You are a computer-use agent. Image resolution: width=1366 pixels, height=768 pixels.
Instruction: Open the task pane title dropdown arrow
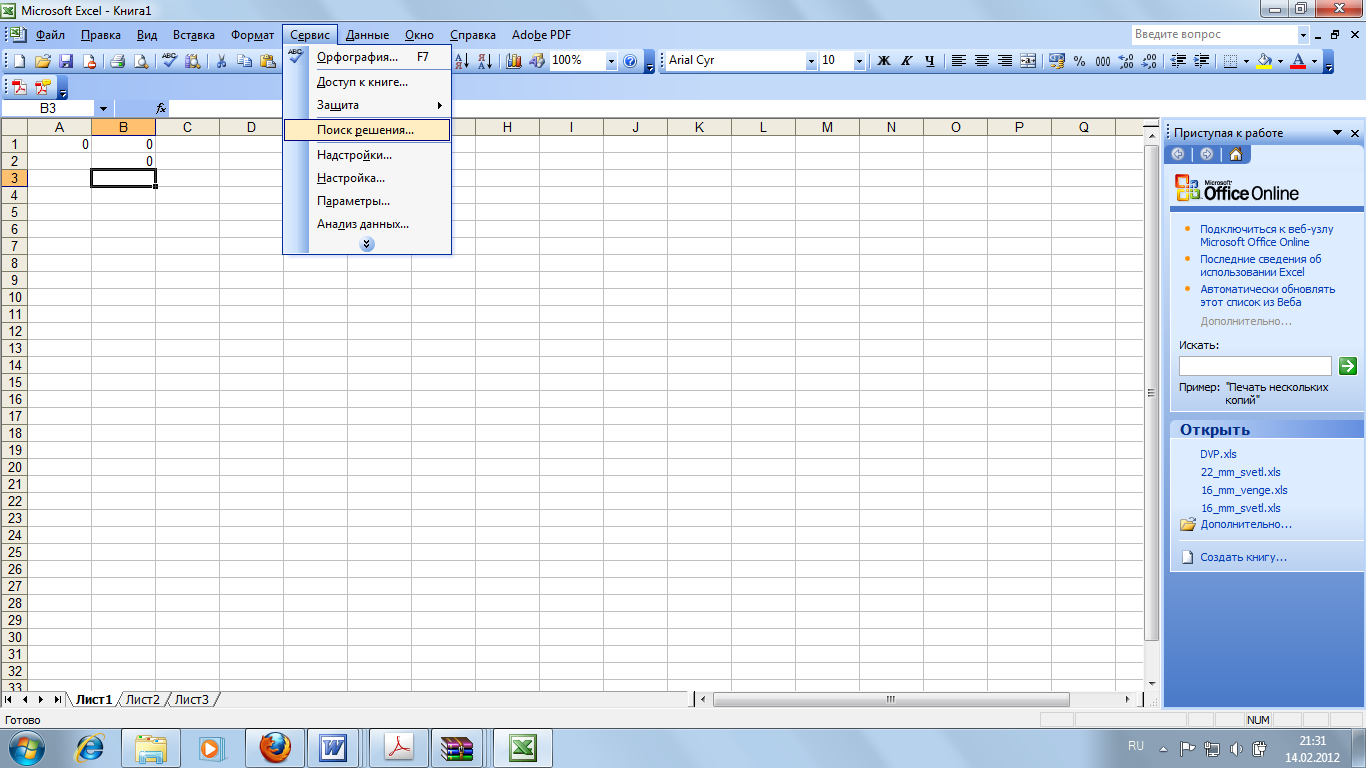pyautogui.click(x=1337, y=133)
